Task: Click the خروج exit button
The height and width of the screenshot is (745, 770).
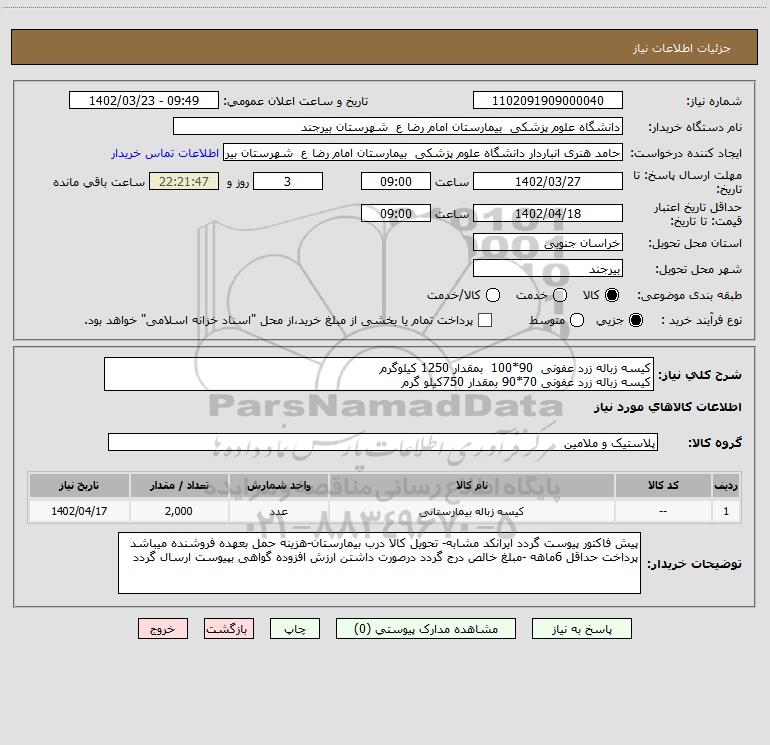Action: click(x=163, y=629)
